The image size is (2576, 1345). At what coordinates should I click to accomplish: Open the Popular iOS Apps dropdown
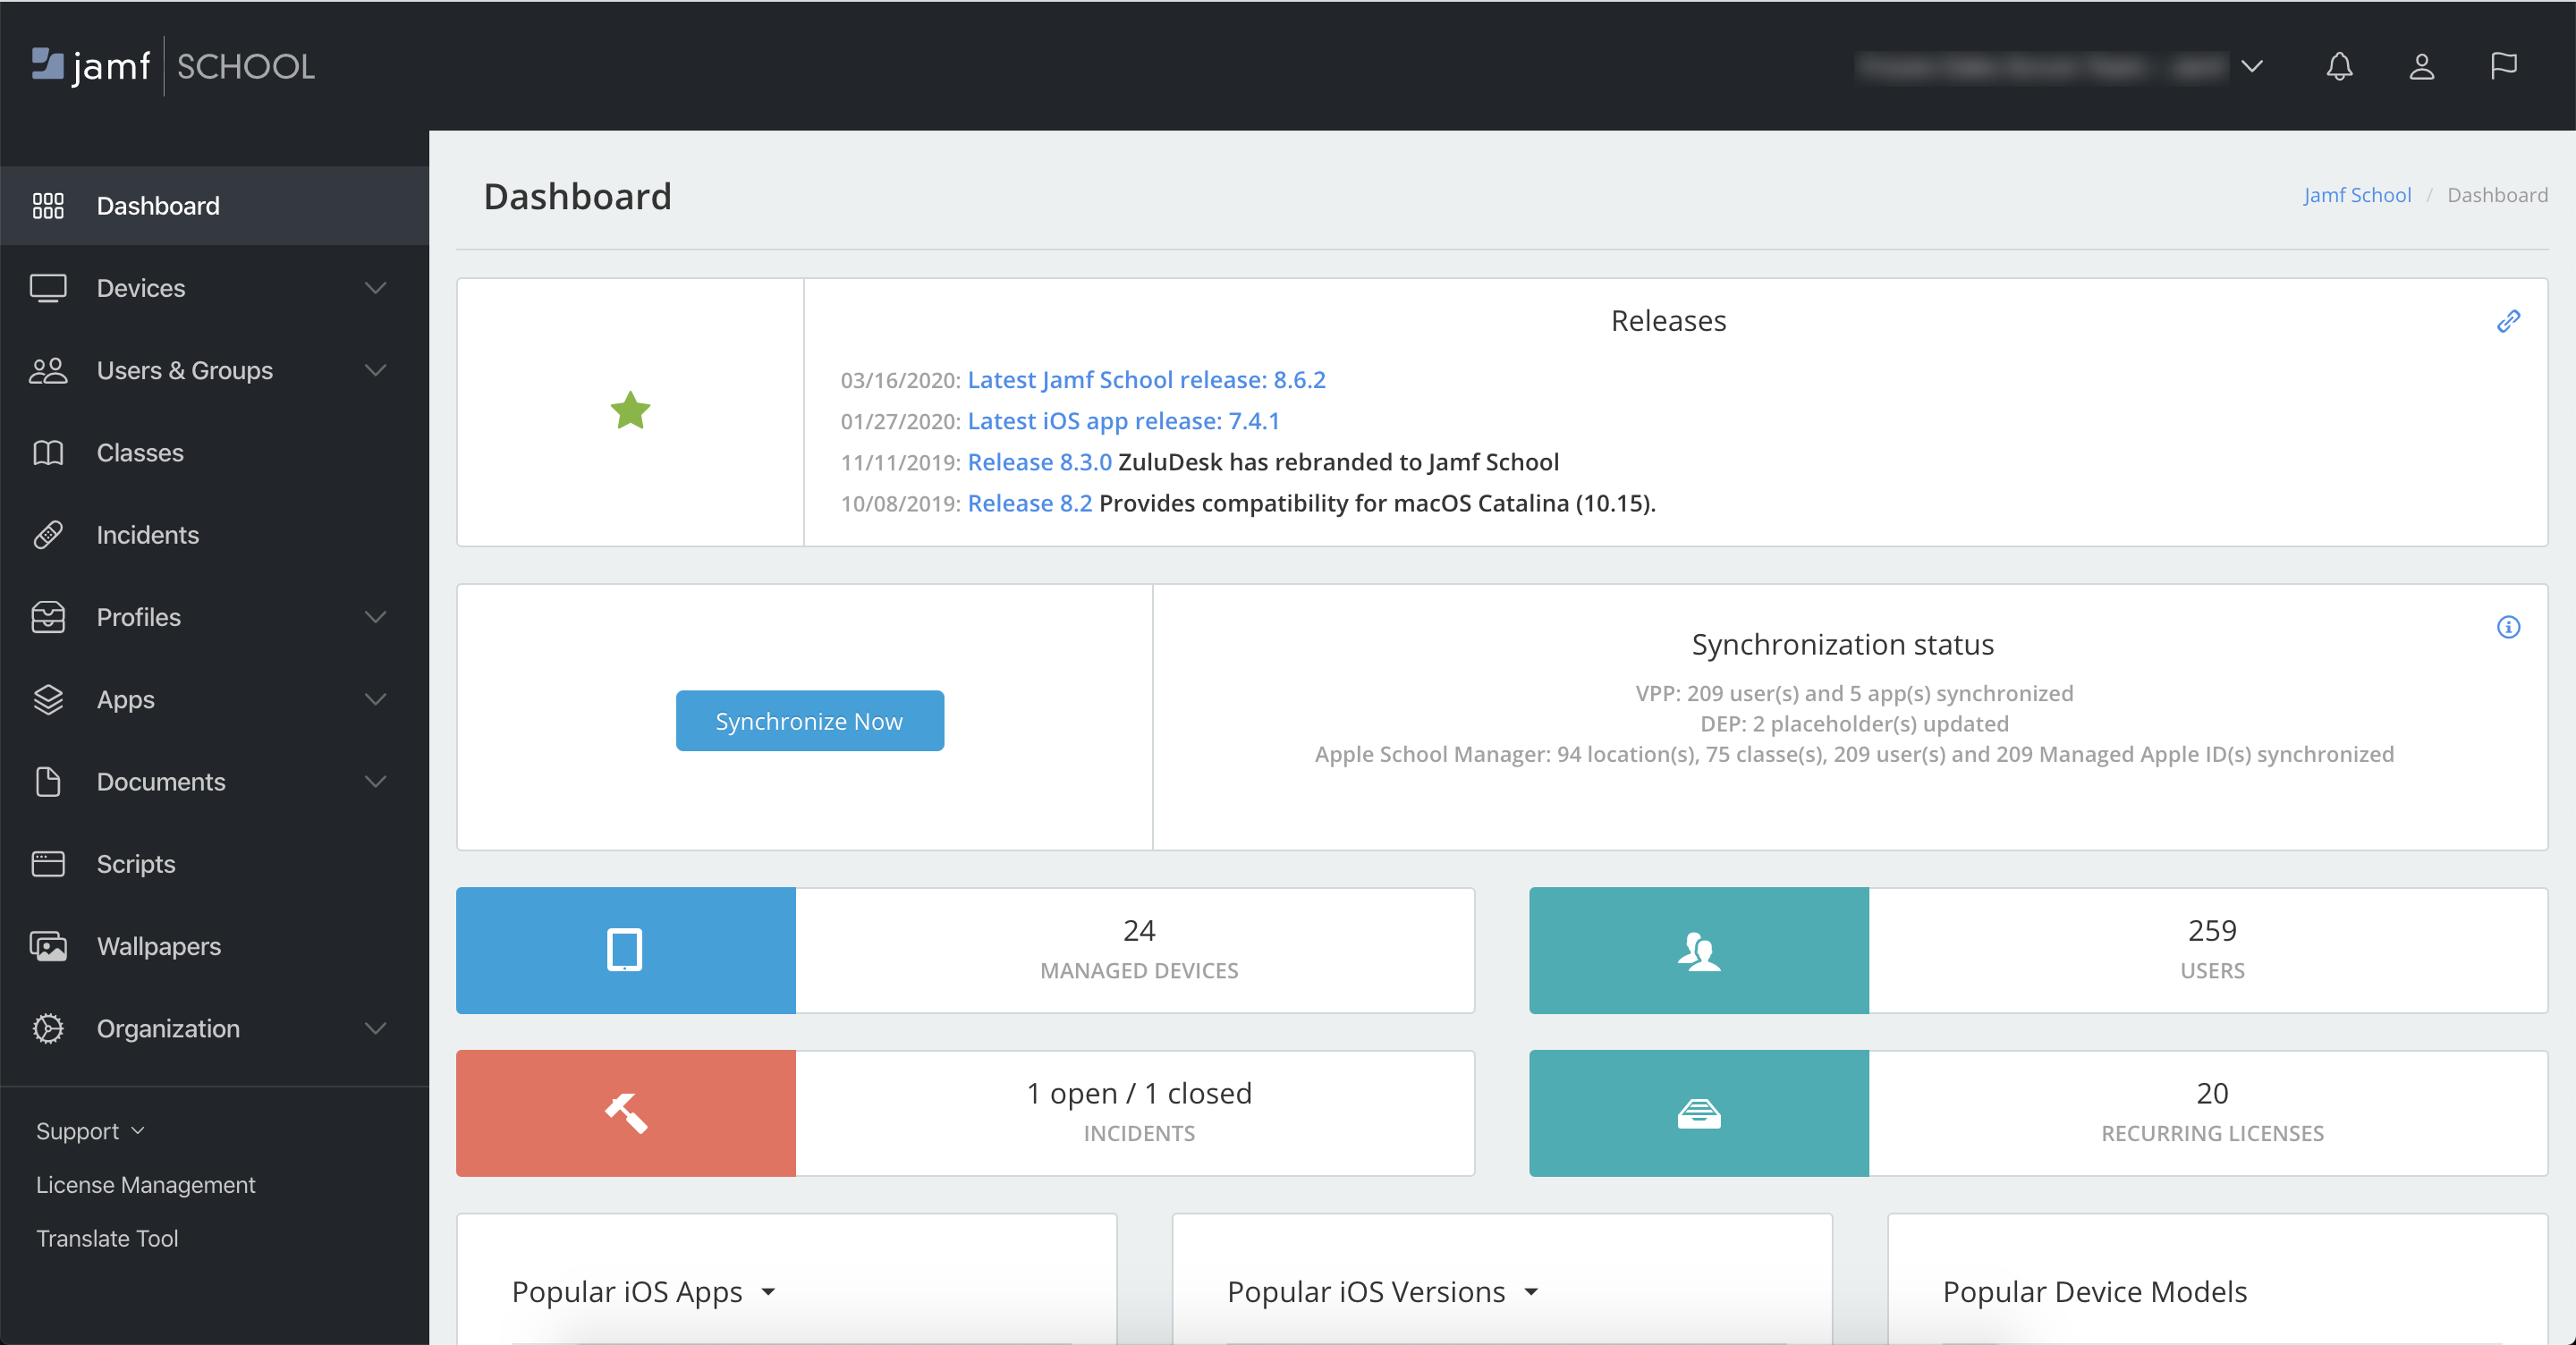(x=768, y=1292)
